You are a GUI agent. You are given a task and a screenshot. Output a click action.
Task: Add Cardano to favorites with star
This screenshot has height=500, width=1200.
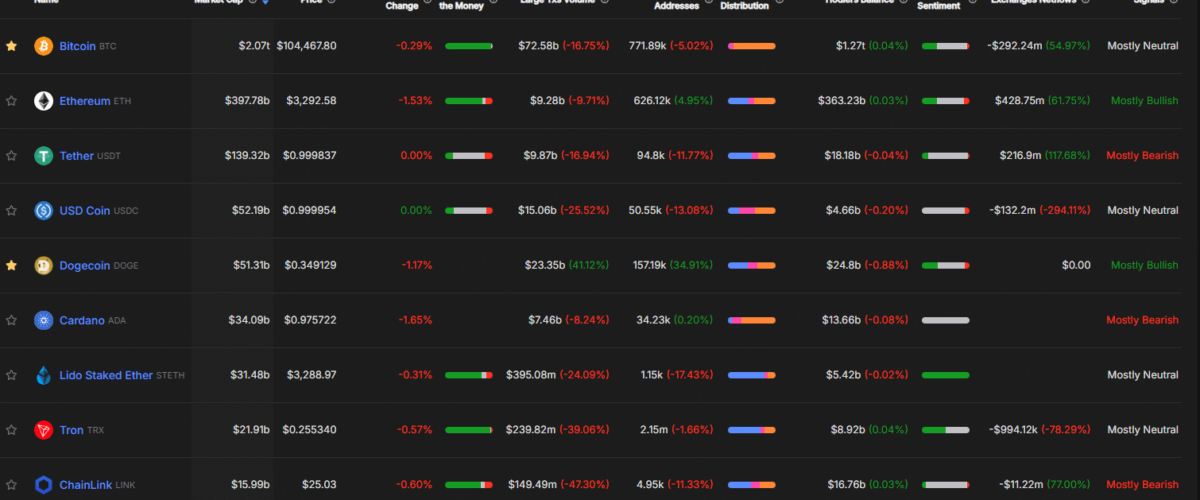12,320
